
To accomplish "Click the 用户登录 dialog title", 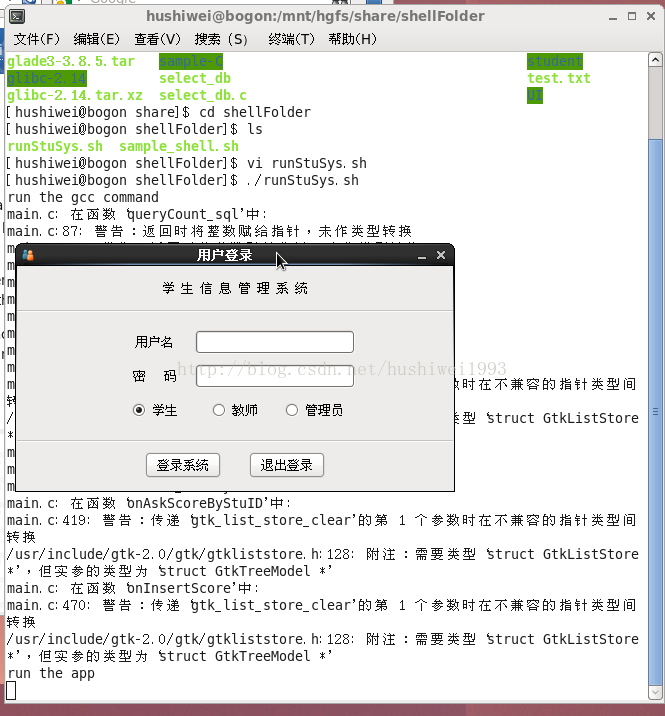I will pos(224,255).
